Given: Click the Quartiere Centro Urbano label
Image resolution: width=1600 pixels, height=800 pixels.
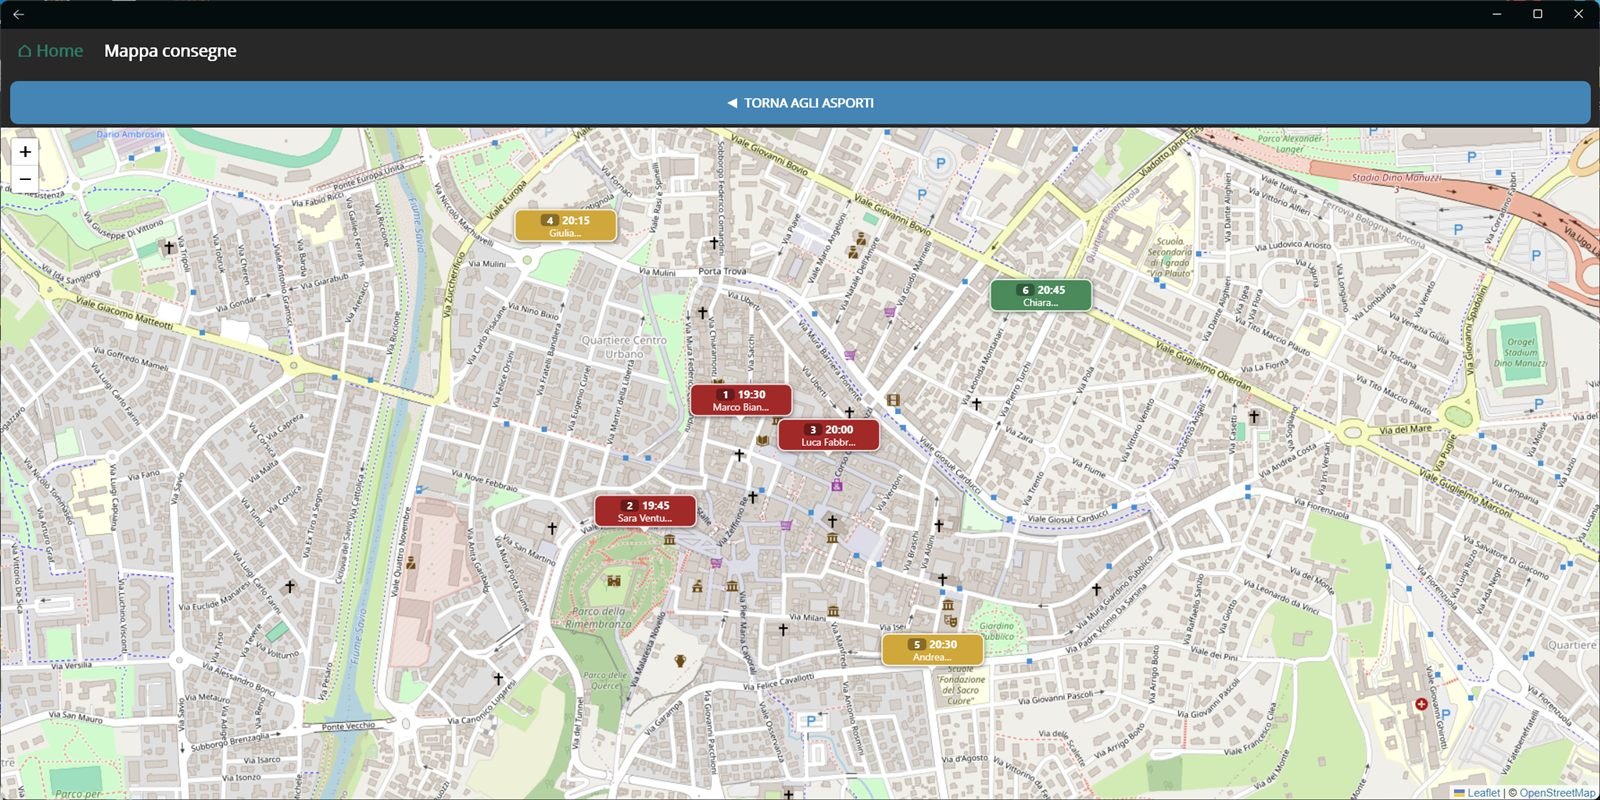Looking at the screenshot, I should pos(624,347).
